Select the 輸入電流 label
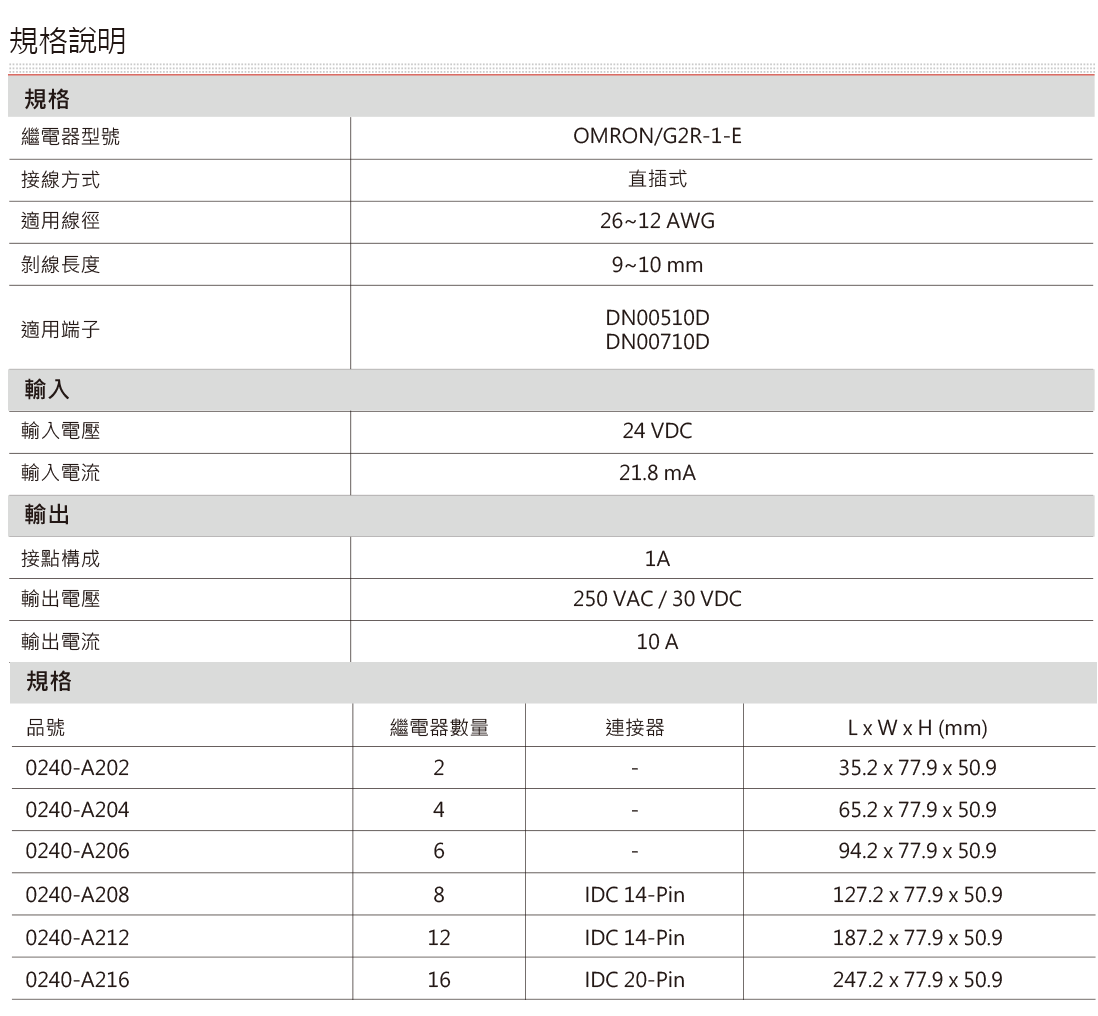 coord(60,473)
